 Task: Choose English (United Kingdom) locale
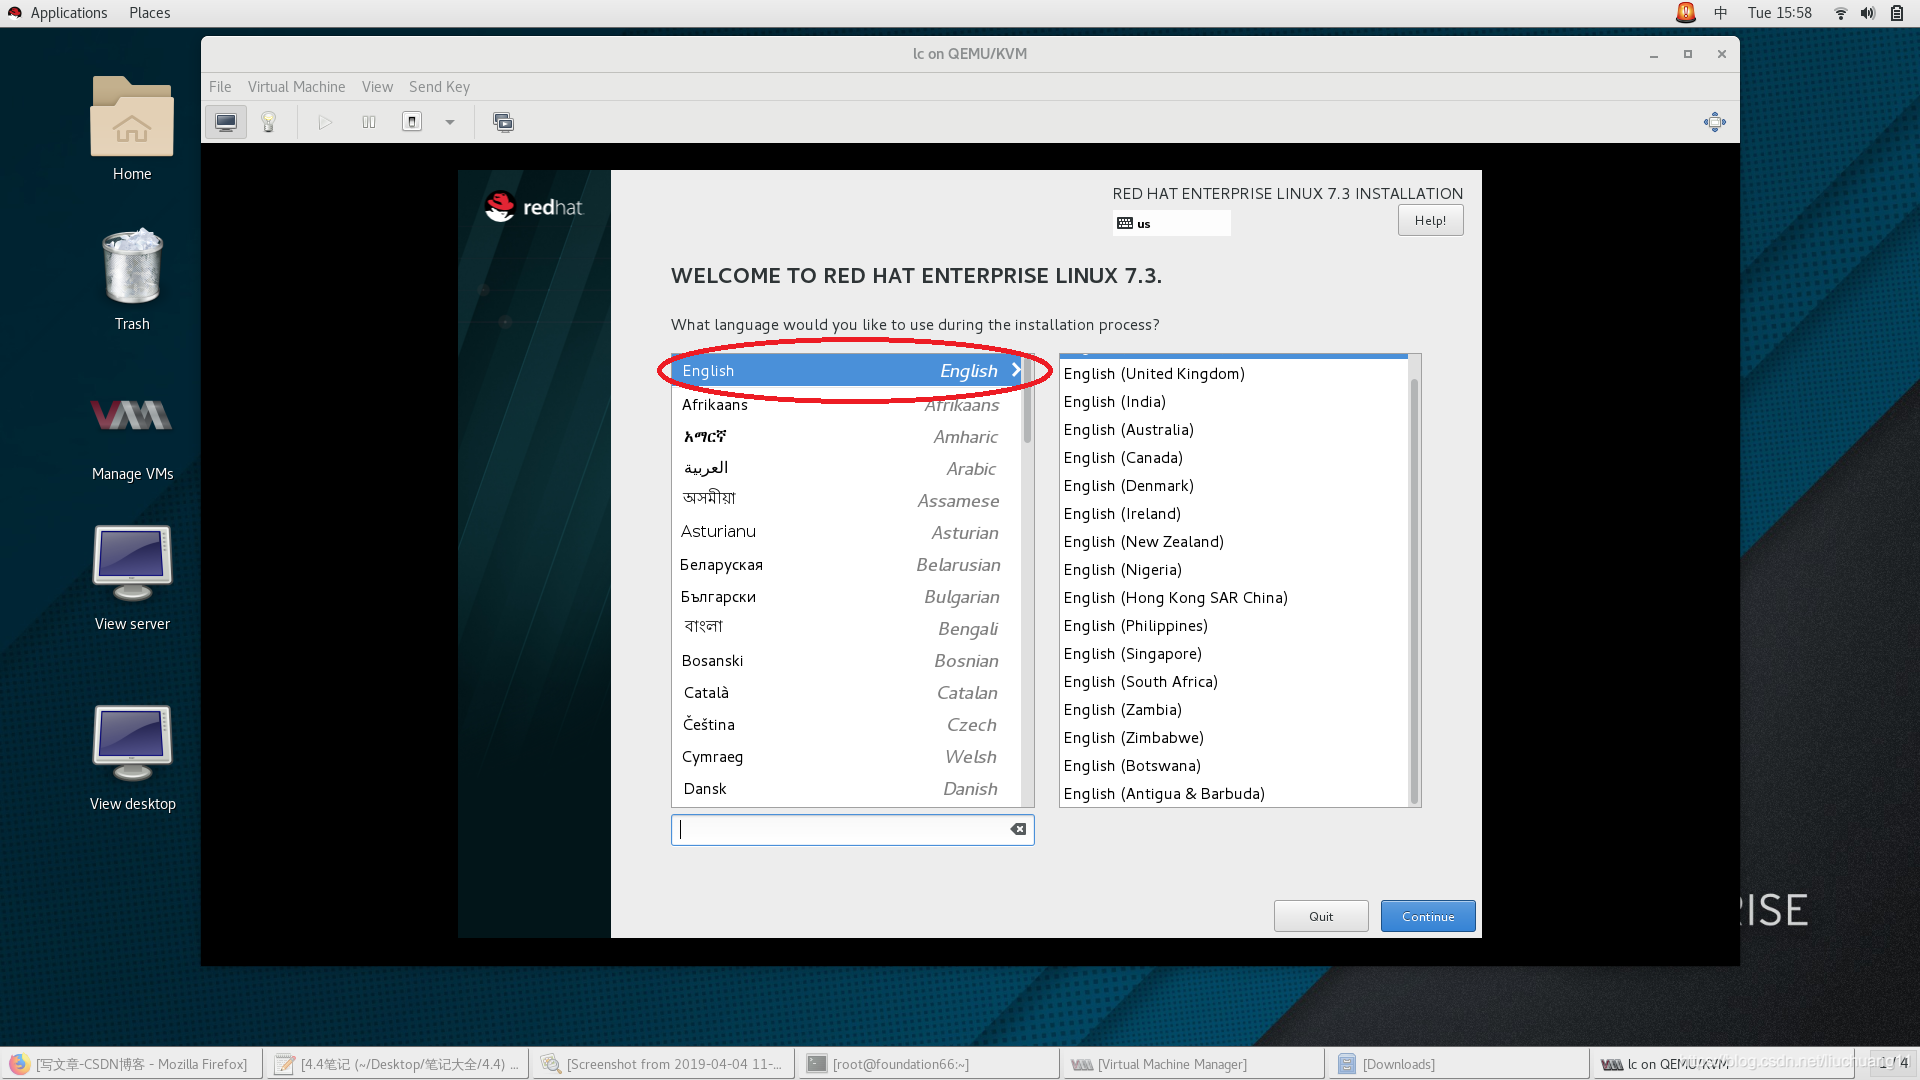point(1233,374)
